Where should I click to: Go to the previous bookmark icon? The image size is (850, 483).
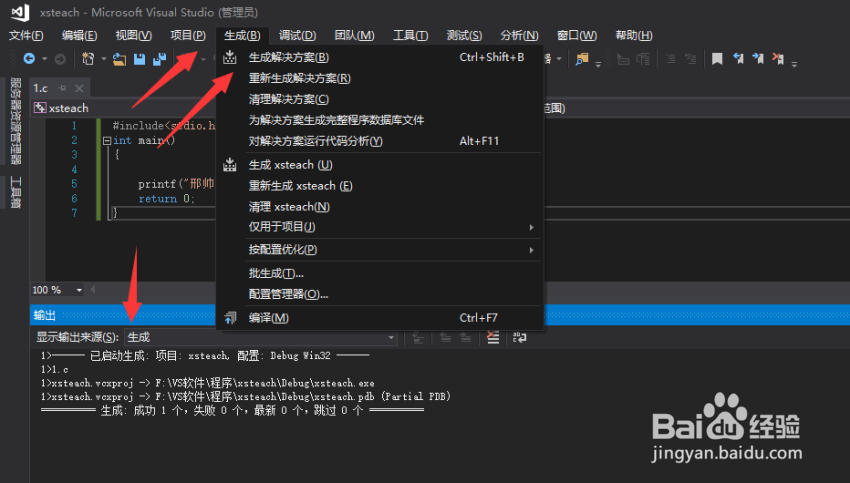pyautogui.click(x=738, y=59)
